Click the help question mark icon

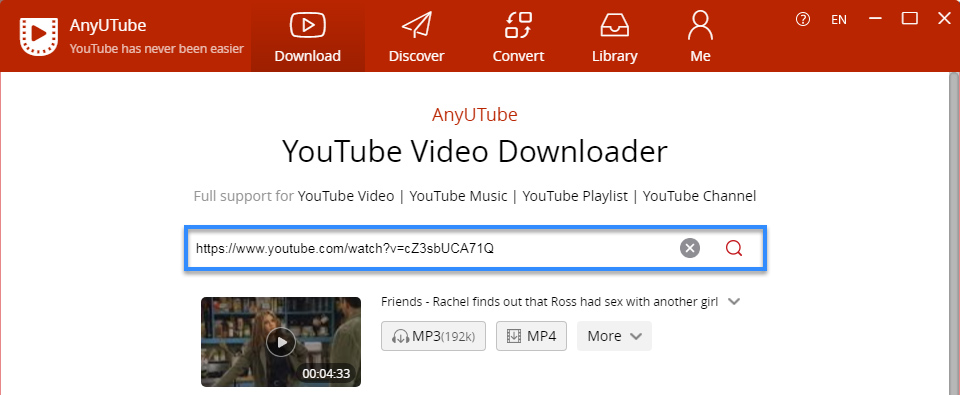click(x=803, y=20)
